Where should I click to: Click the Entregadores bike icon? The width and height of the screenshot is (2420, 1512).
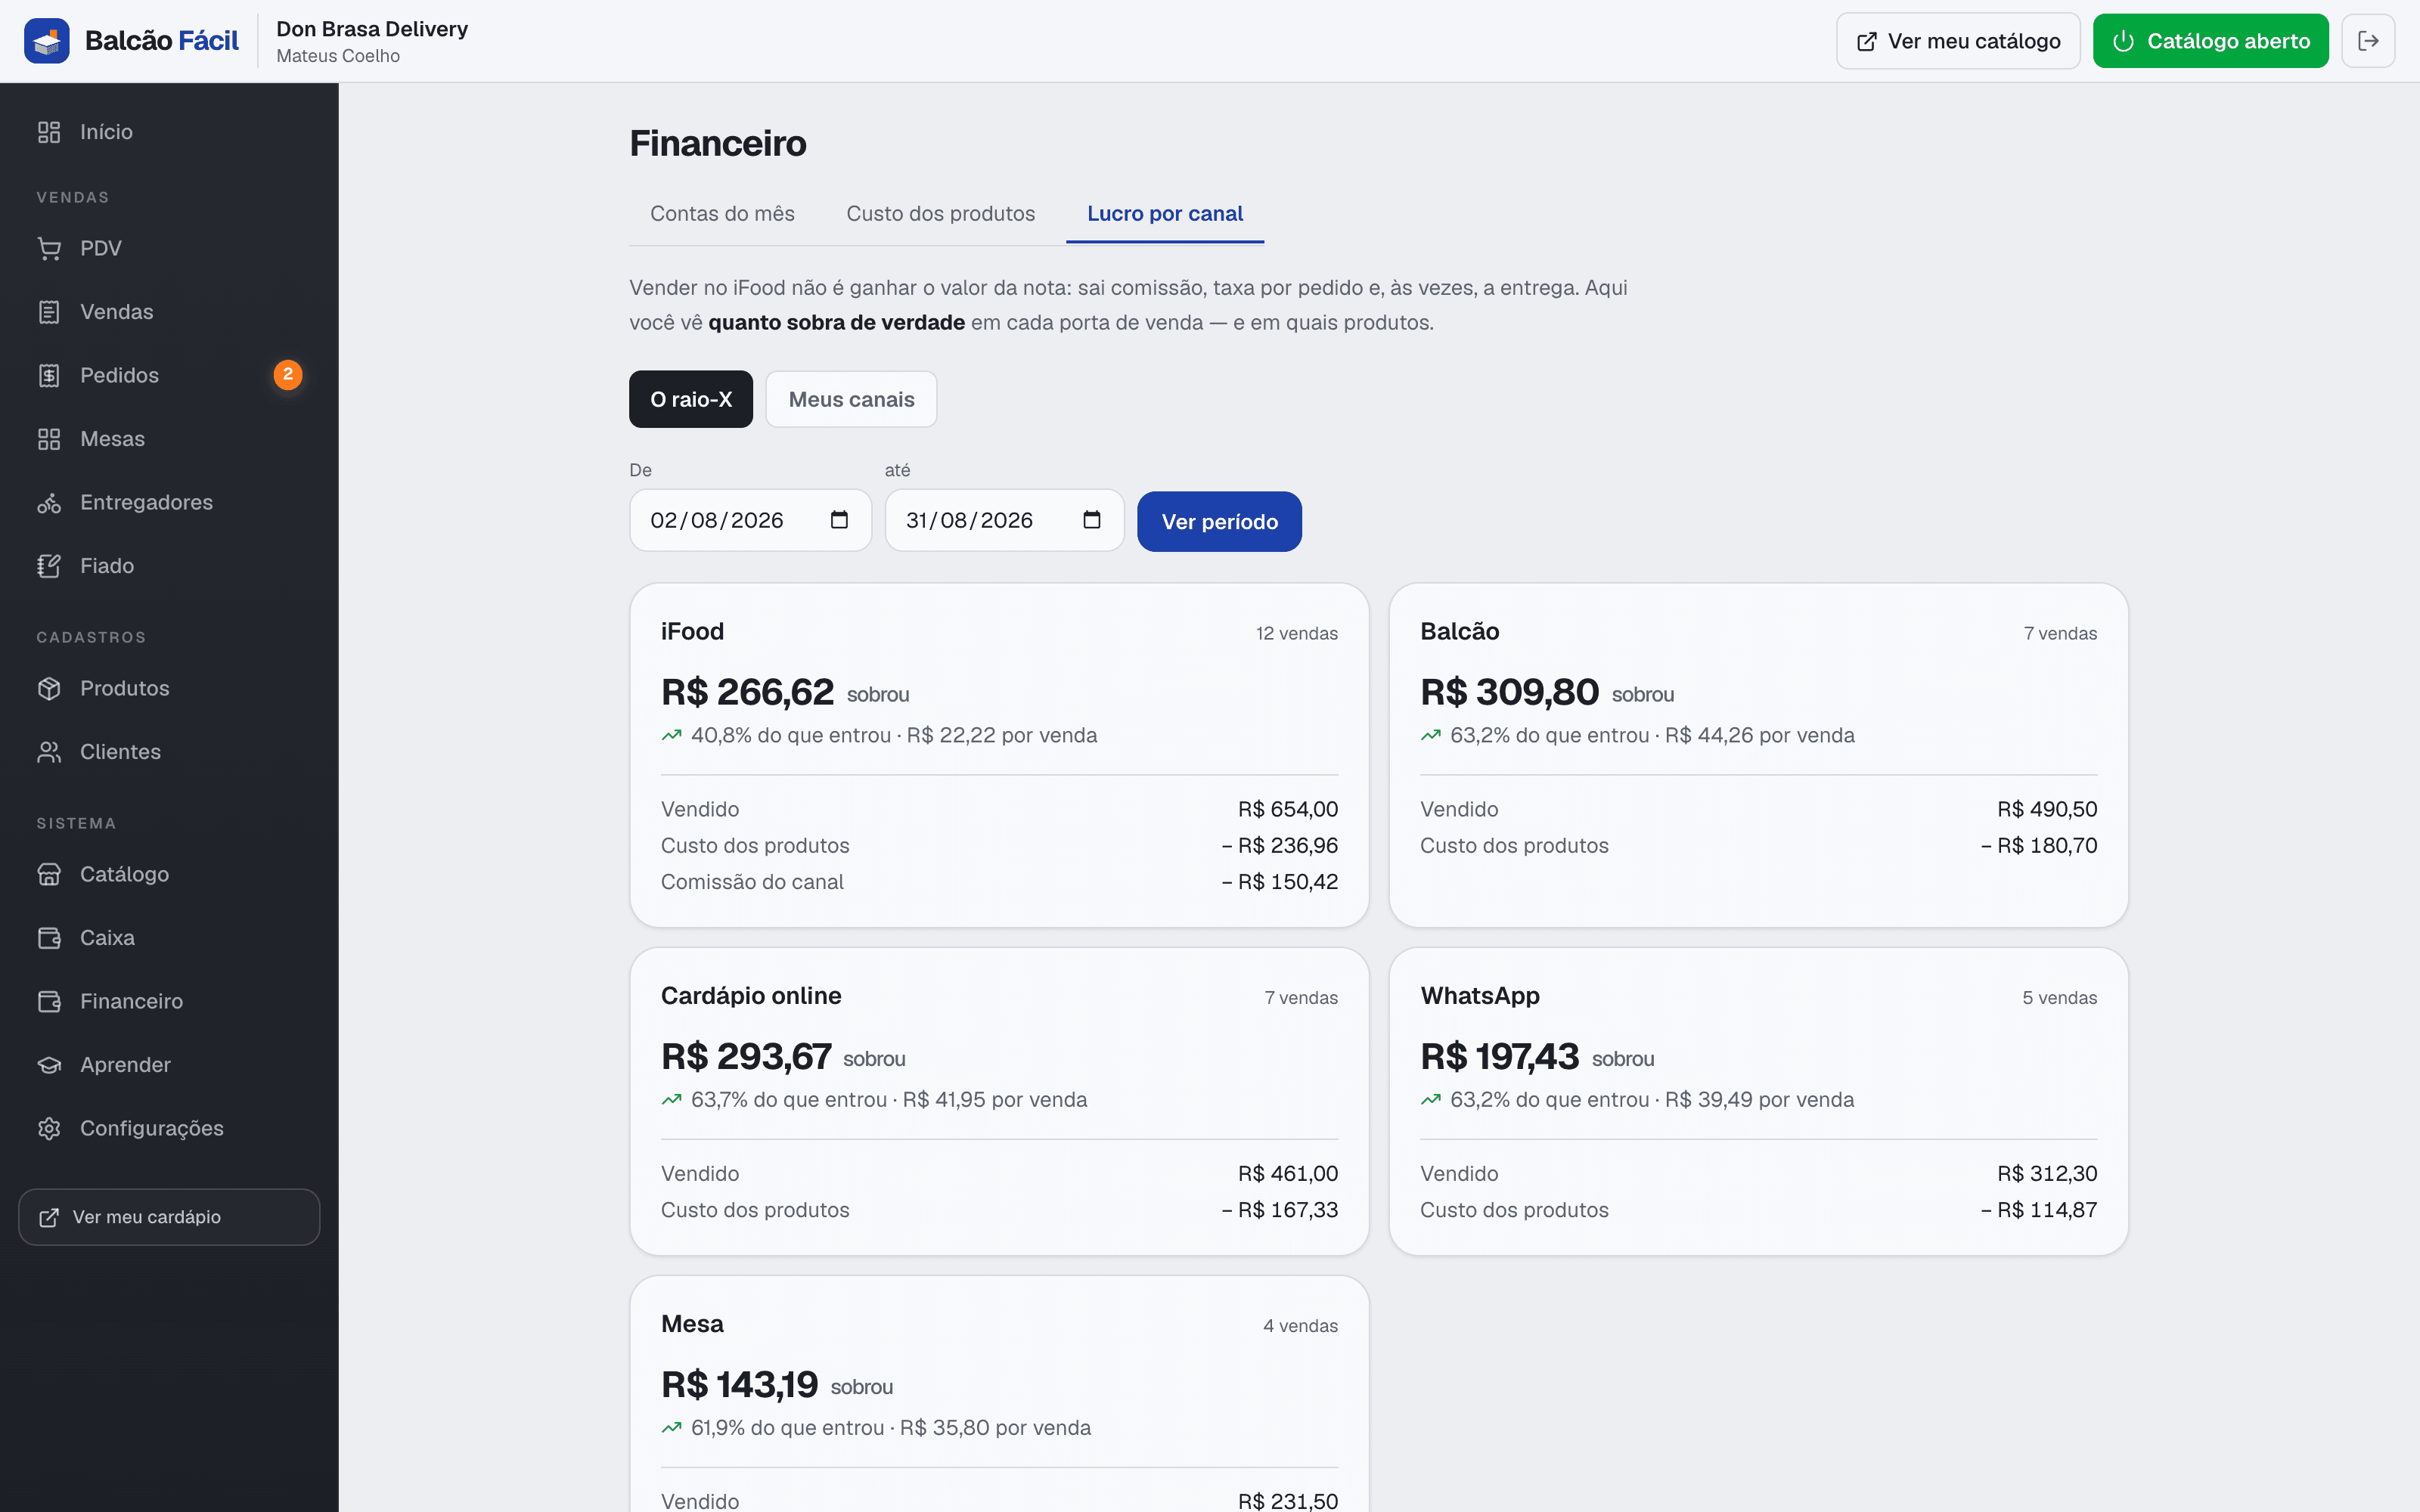[x=49, y=502]
